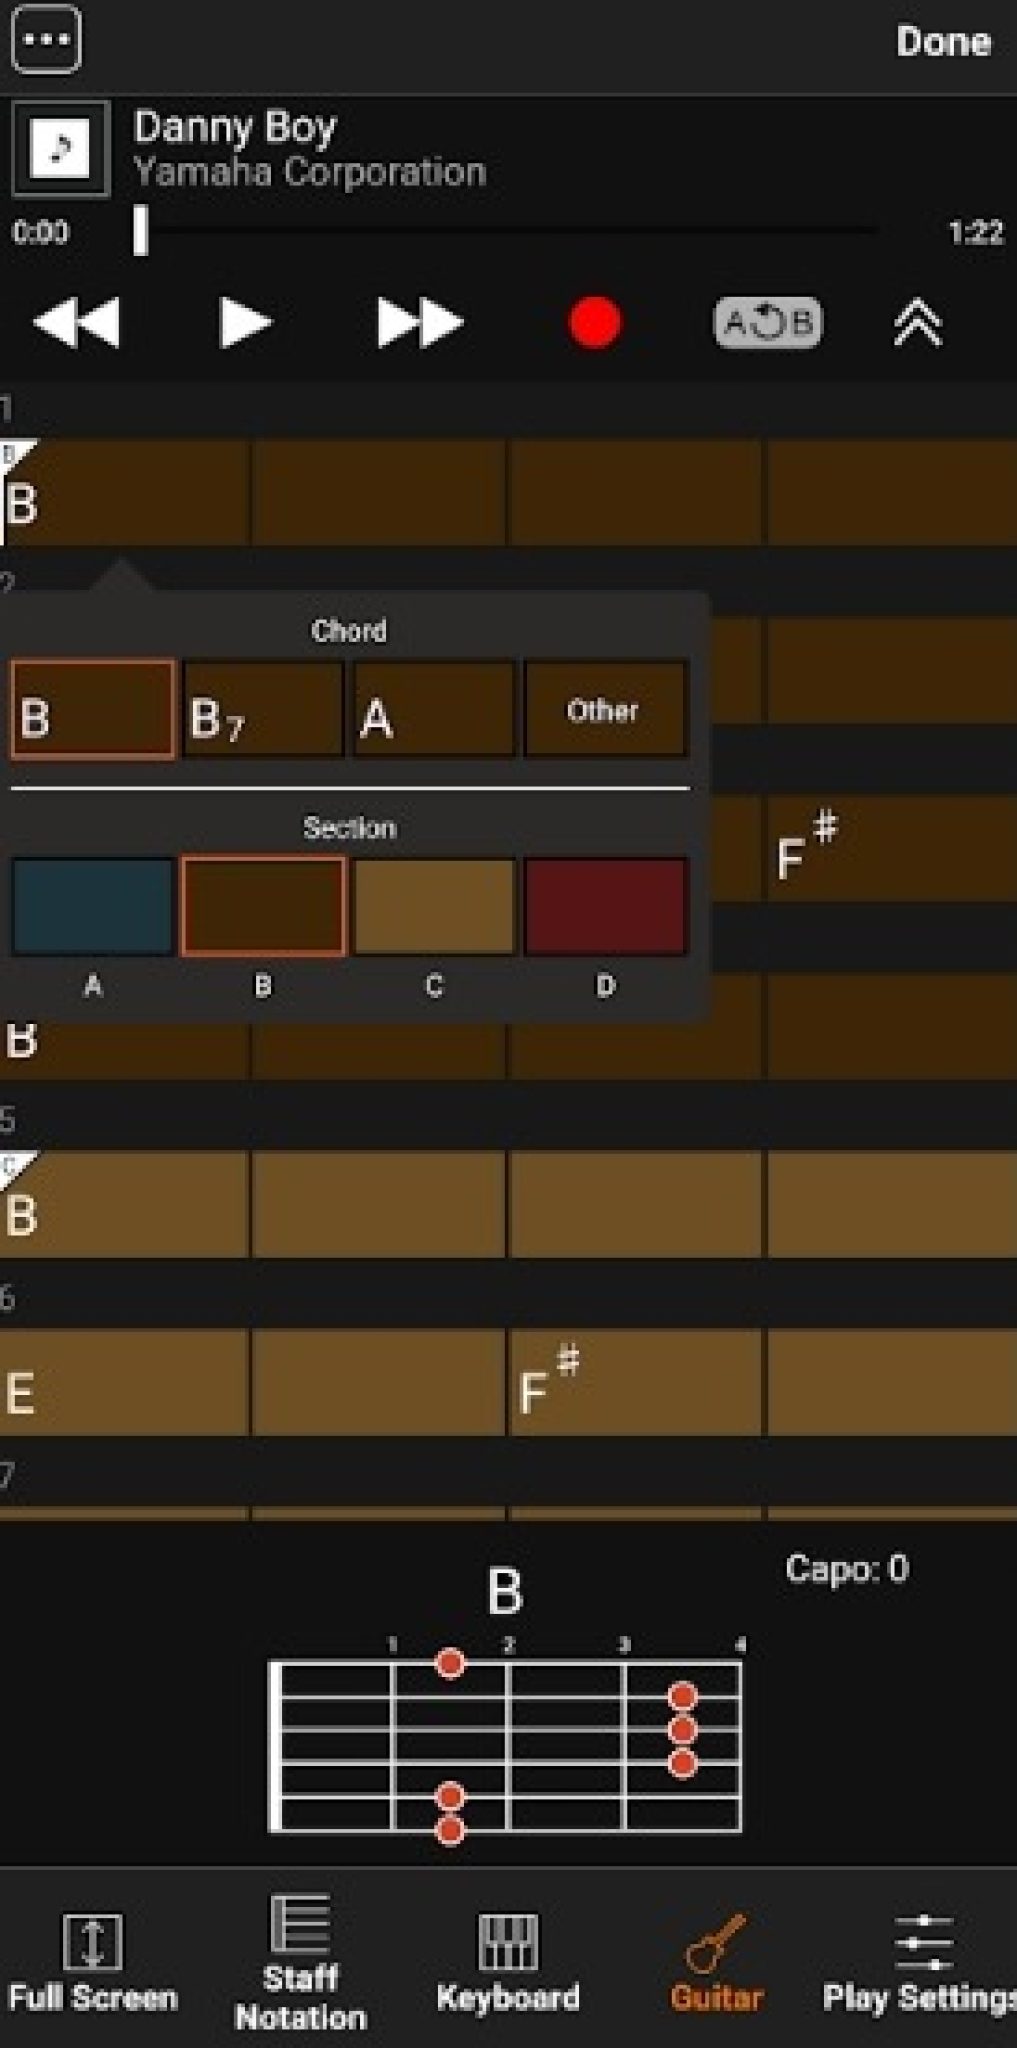
Task: Switch to Keyboard view
Action: click(x=508, y=1962)
